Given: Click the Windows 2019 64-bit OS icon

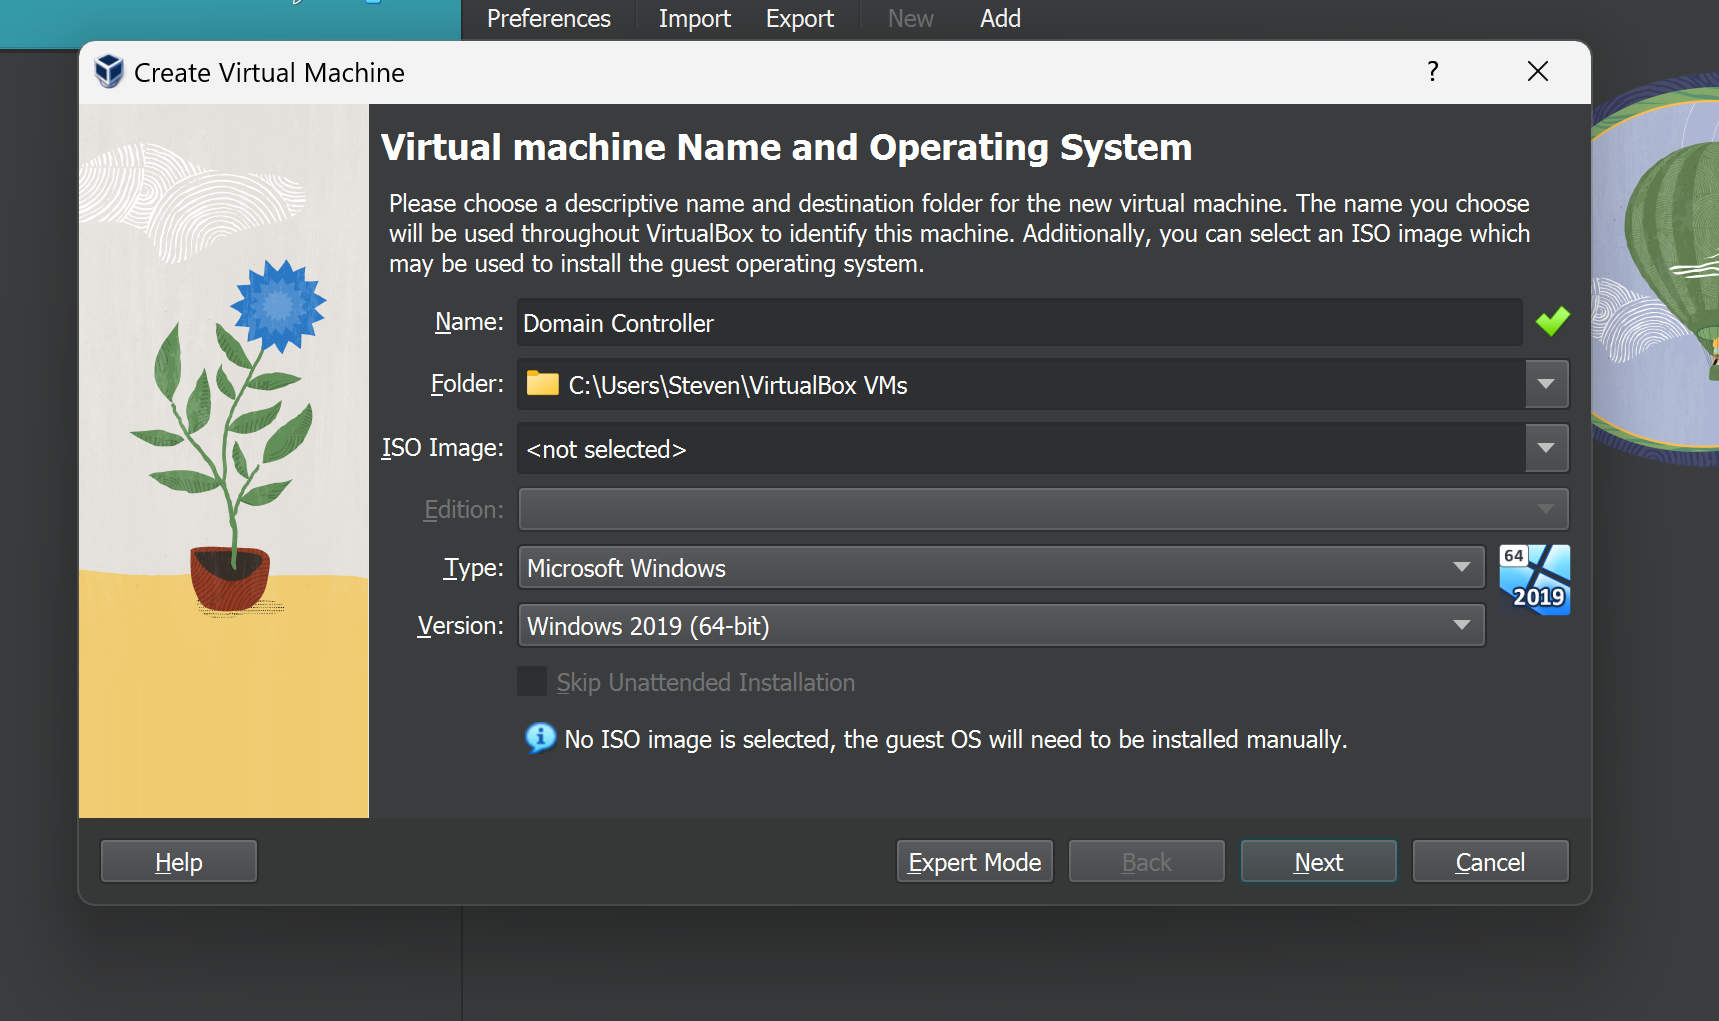Looking at the screenshot, I should click(x=1534, y=580).
